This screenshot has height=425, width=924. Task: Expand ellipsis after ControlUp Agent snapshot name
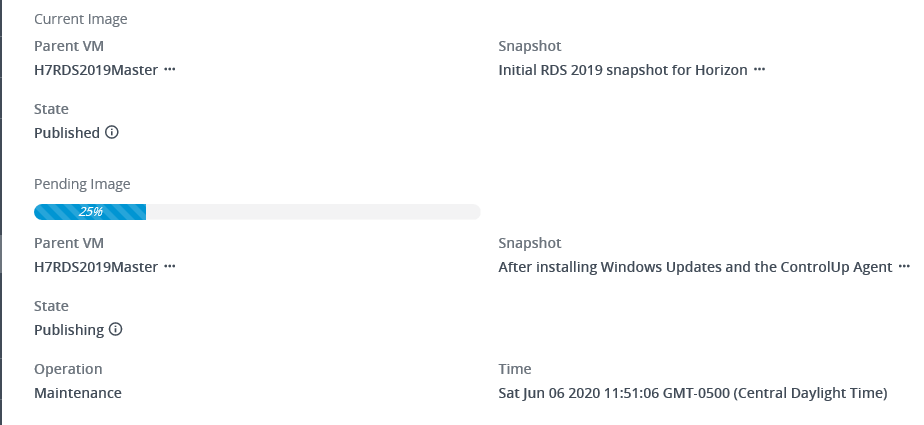tap(904, 267)
